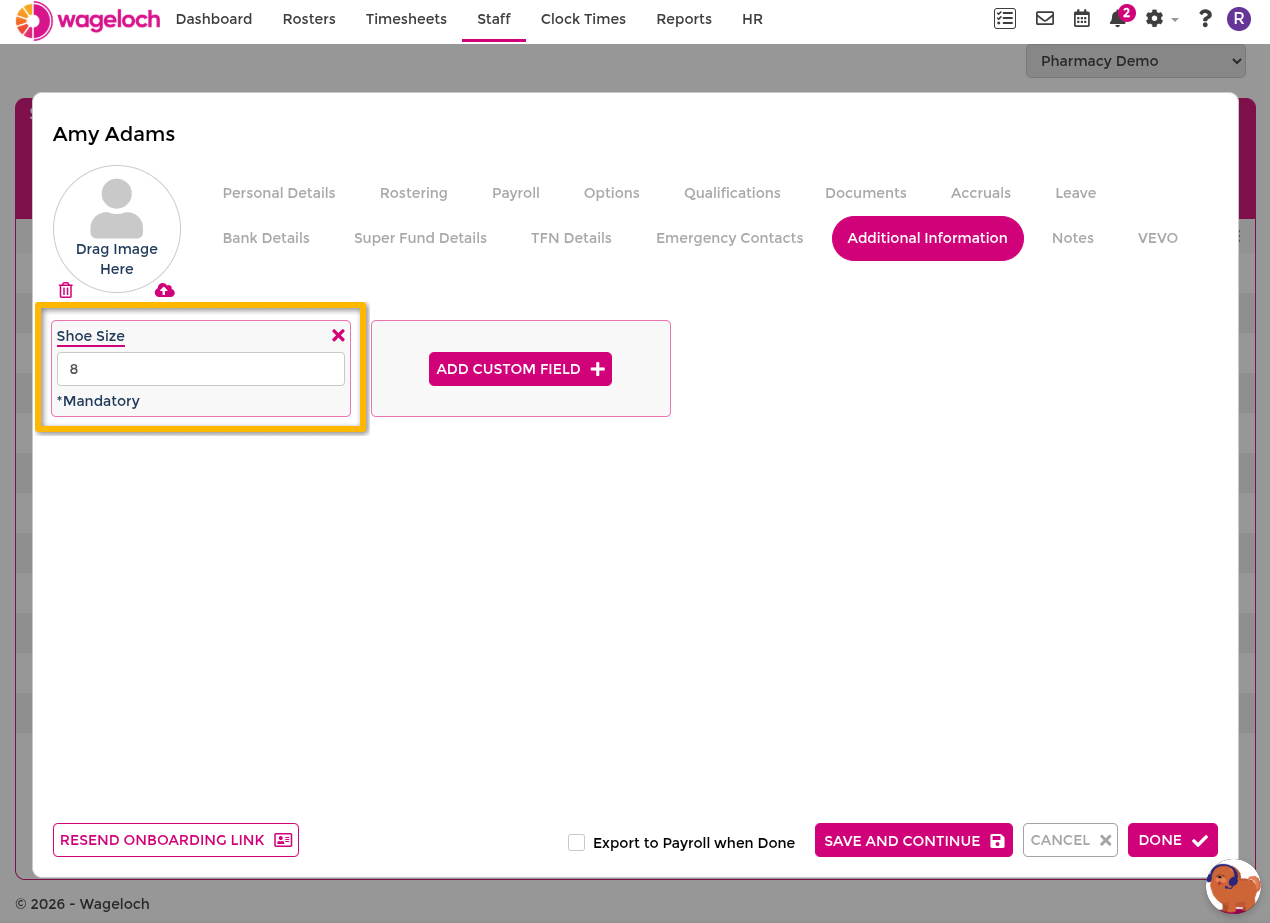
Task: Switch to the Personal Details tab
Action: 279,193
